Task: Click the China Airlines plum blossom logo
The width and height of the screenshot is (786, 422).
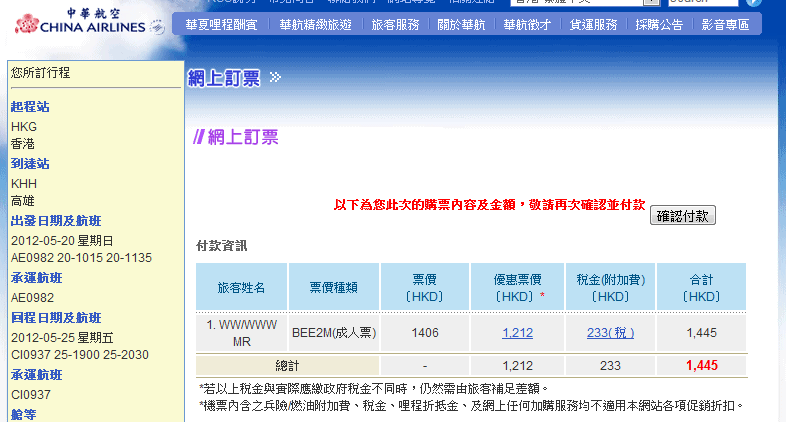Action: coord(27,24)
